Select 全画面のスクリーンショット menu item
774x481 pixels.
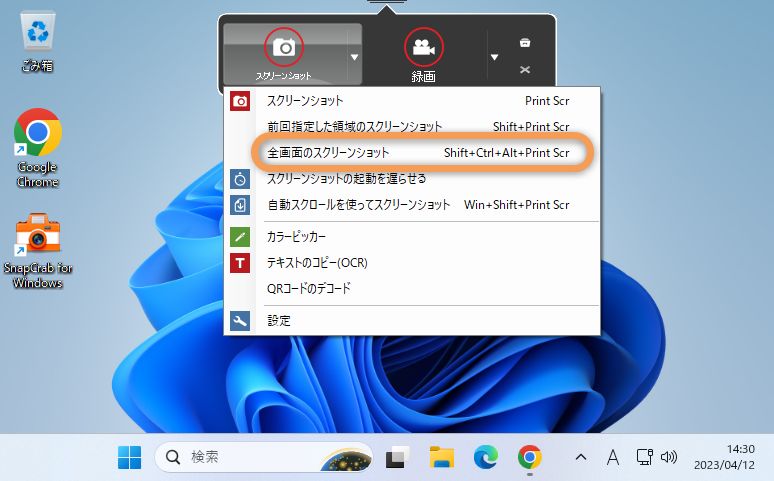point(412,153)
